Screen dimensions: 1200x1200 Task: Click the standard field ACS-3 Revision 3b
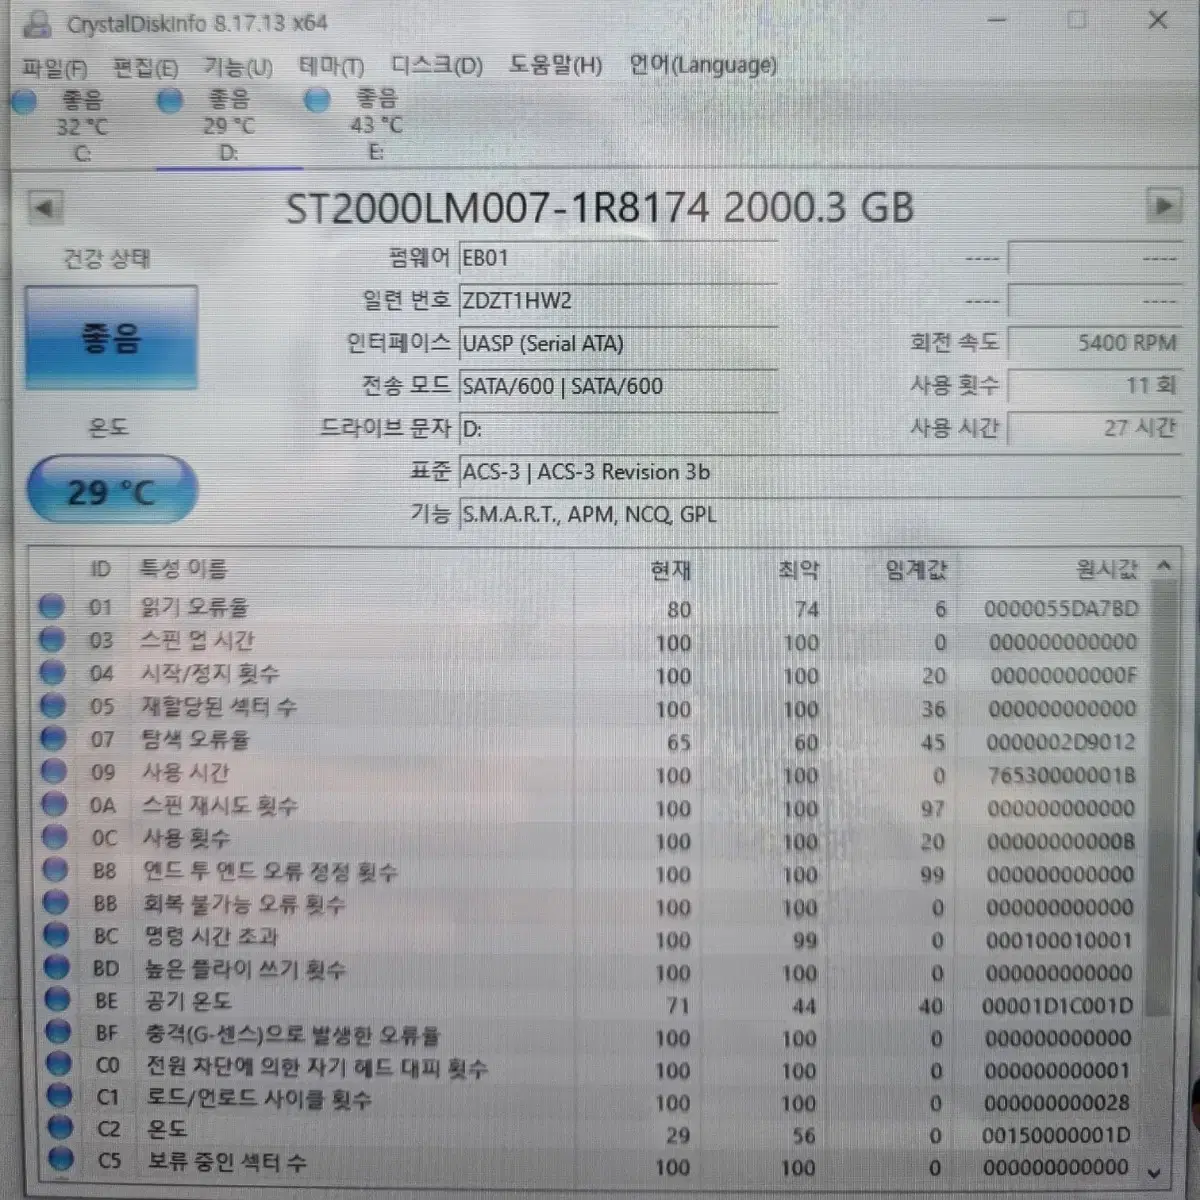(819, 472)
